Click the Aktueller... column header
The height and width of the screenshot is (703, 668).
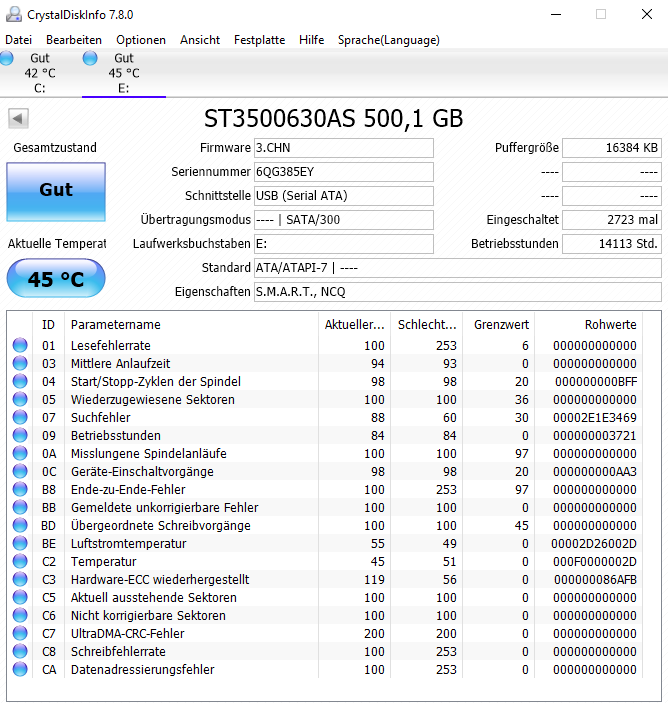pyautogui.click(x=355, y=324)
